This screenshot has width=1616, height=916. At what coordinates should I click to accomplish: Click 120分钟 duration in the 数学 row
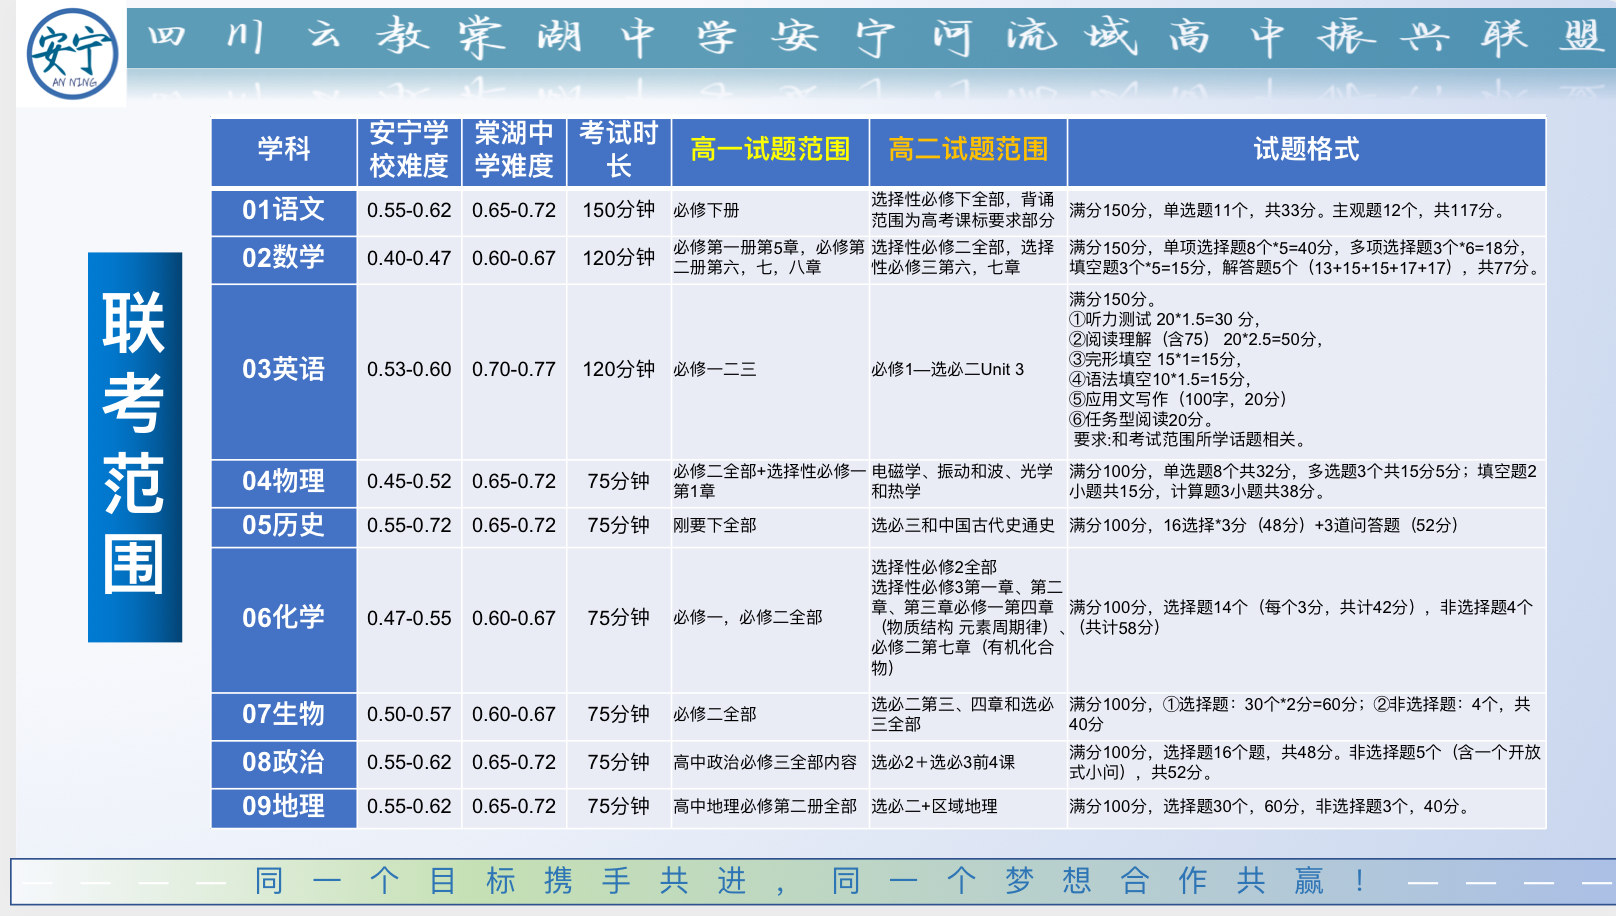(x=619, y=258)
